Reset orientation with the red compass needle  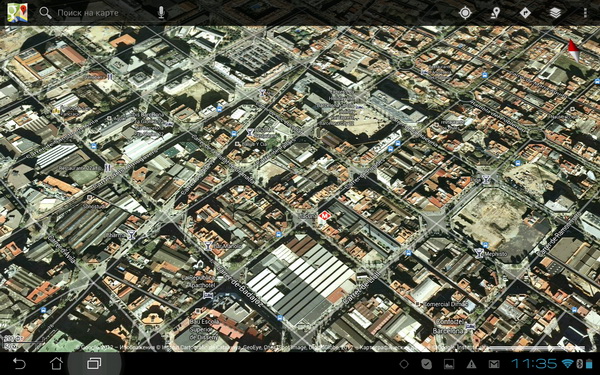[573, 51]
